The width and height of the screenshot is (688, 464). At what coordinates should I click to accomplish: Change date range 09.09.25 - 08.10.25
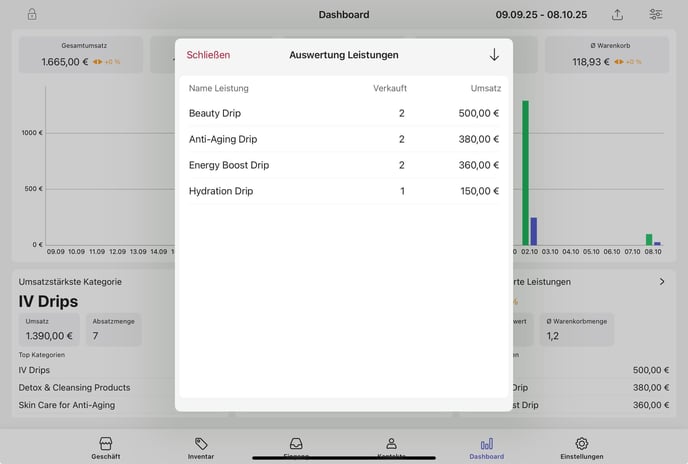[541, 15]
